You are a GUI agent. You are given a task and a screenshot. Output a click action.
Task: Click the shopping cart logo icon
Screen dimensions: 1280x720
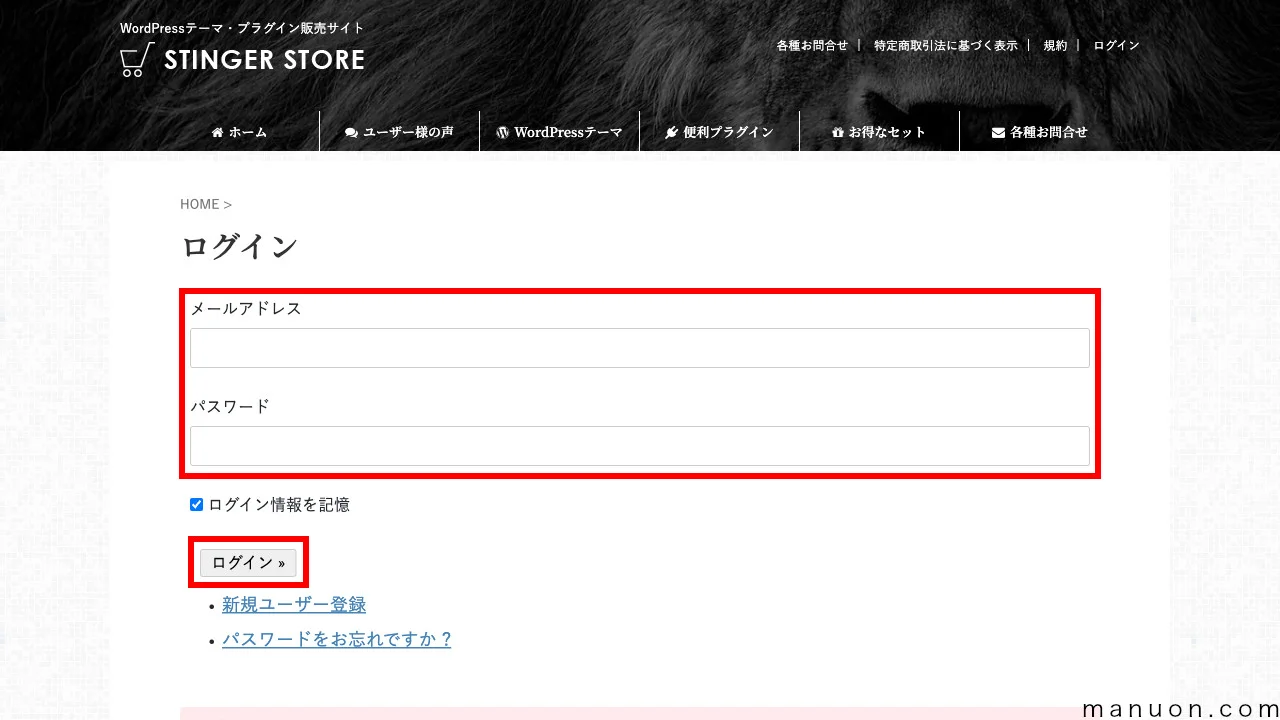click(137, 60)
